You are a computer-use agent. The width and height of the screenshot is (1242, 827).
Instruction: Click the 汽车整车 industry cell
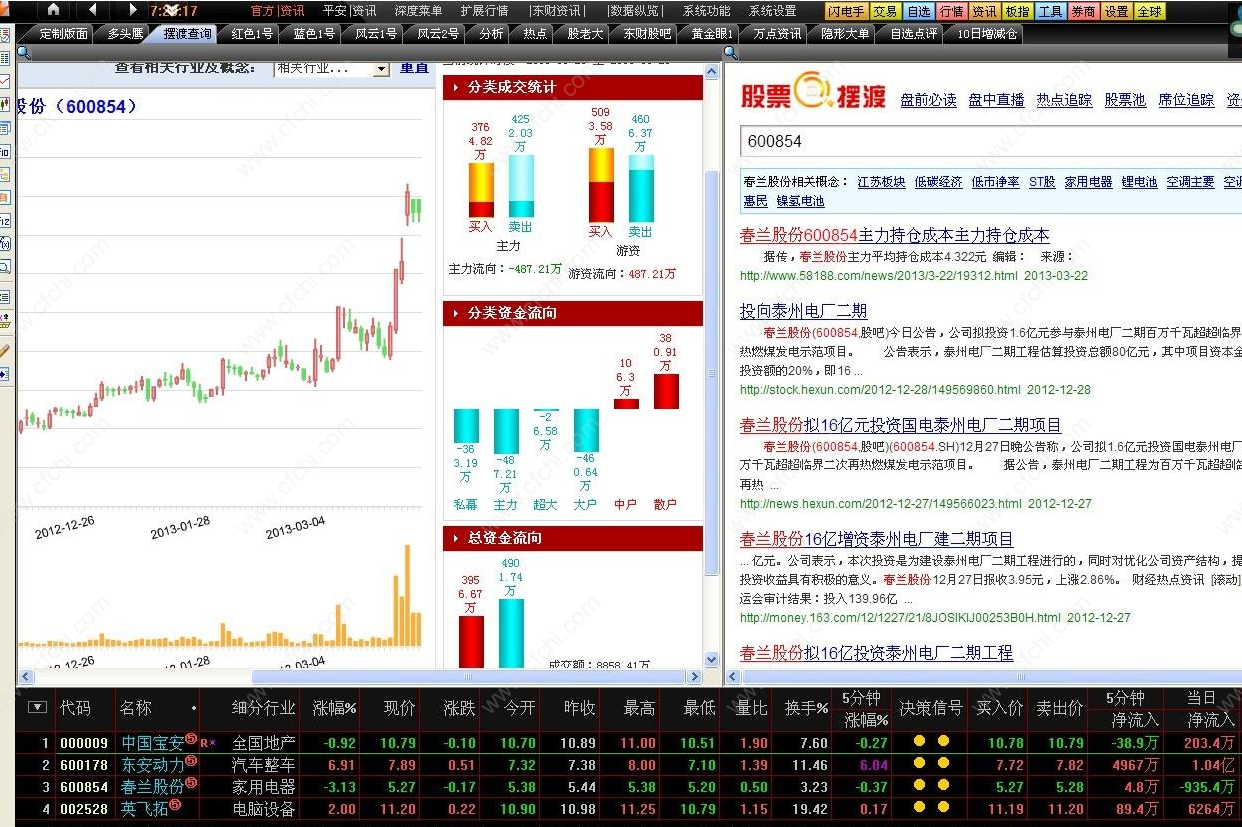[264, 765]
